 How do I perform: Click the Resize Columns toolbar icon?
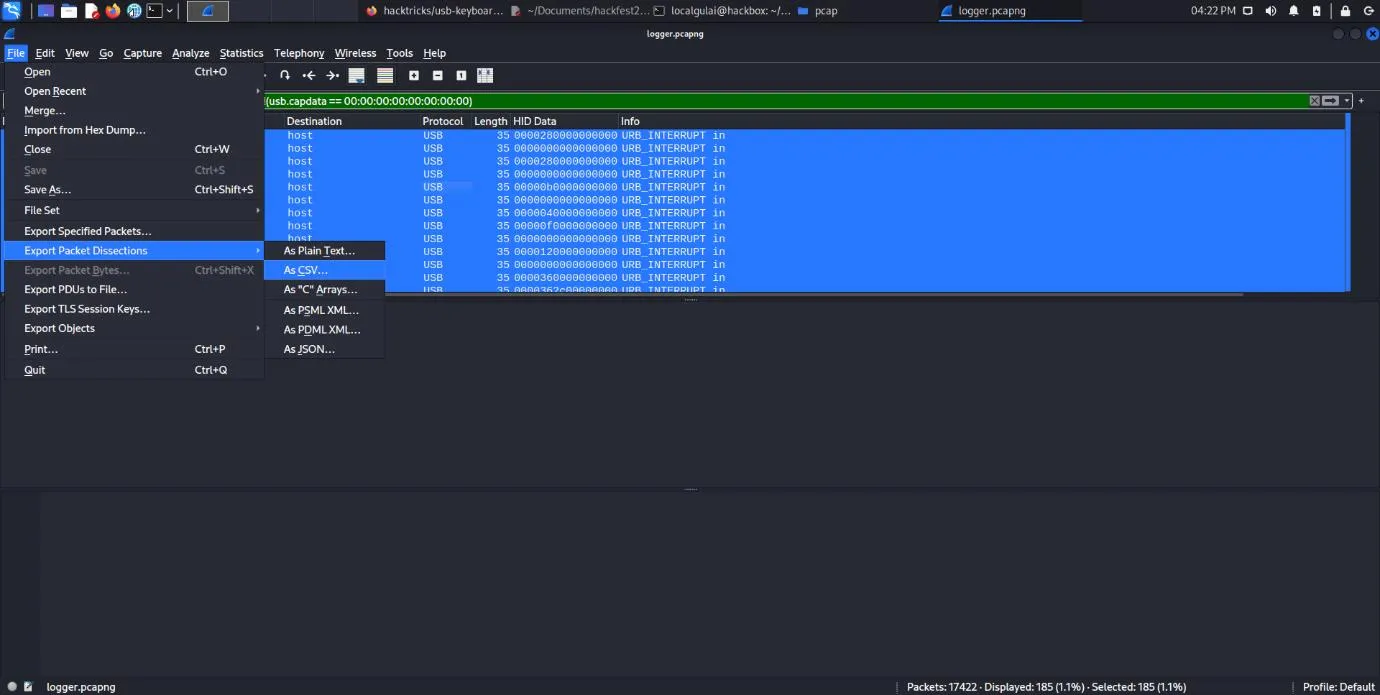click(485, 76)
